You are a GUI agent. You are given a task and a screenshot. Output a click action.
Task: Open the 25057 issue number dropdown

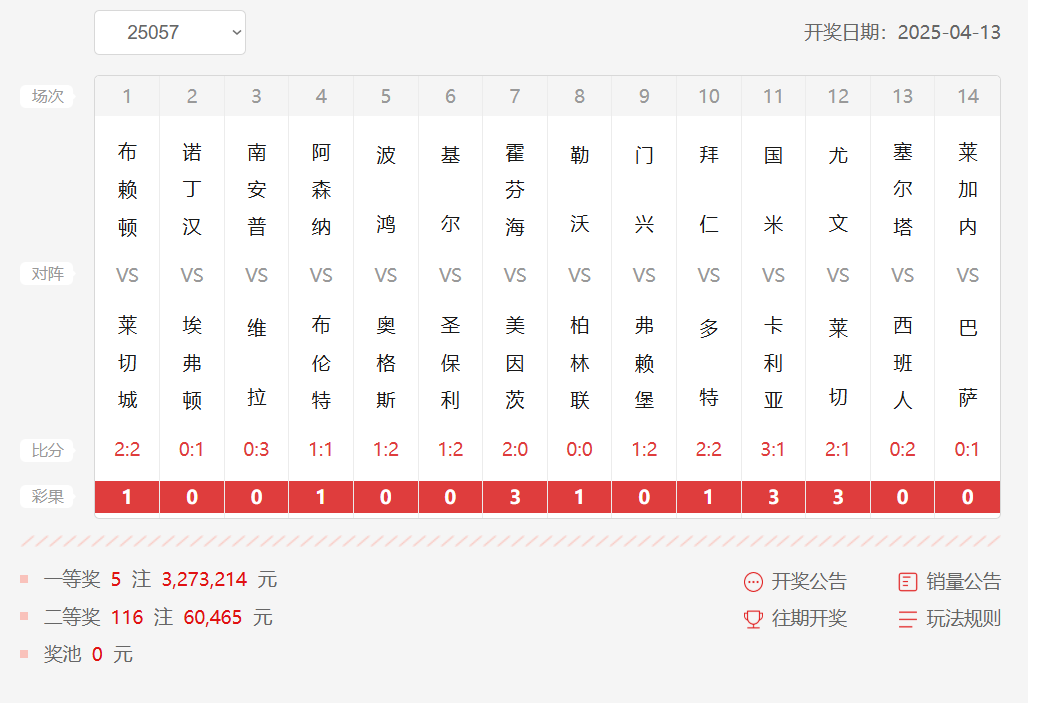coord(170,32)
